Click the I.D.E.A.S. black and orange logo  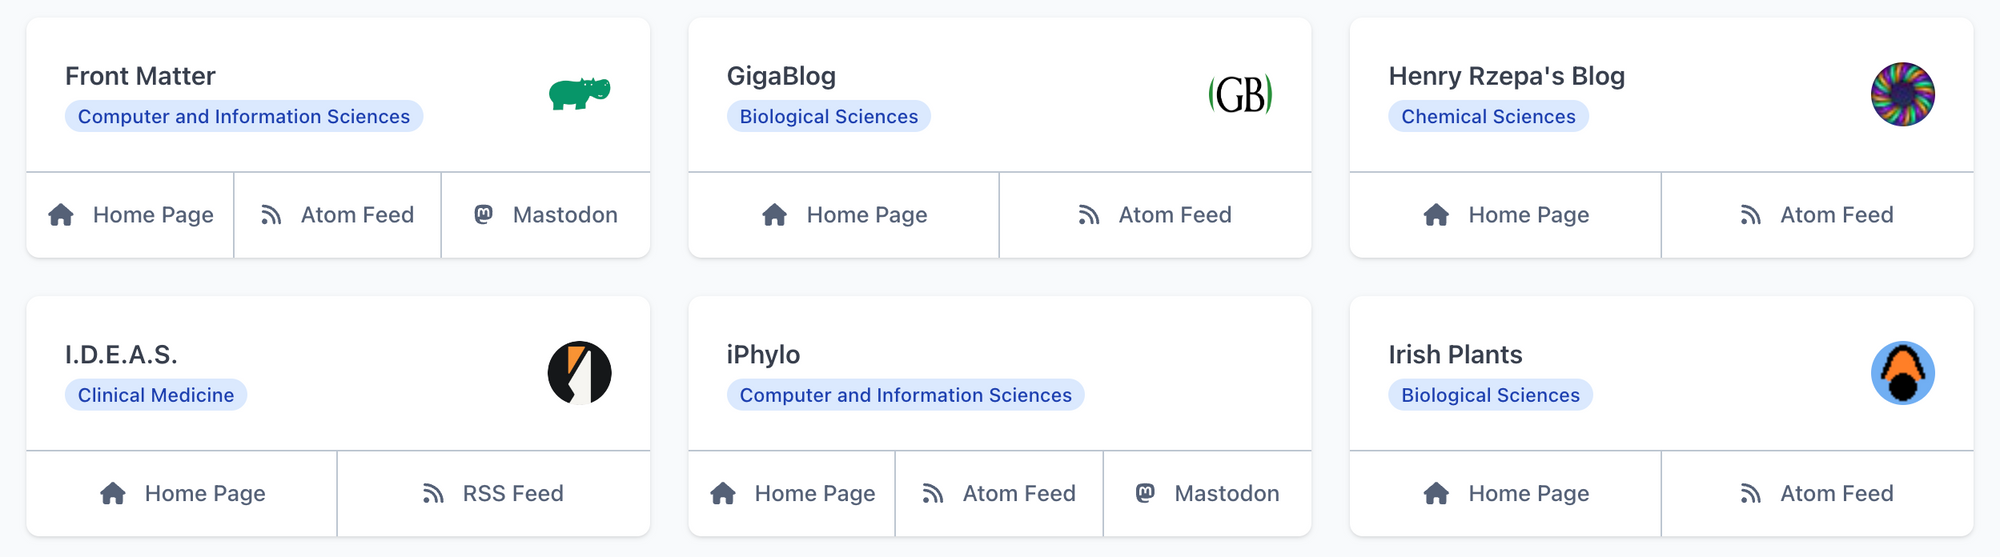tap(579, 373)
